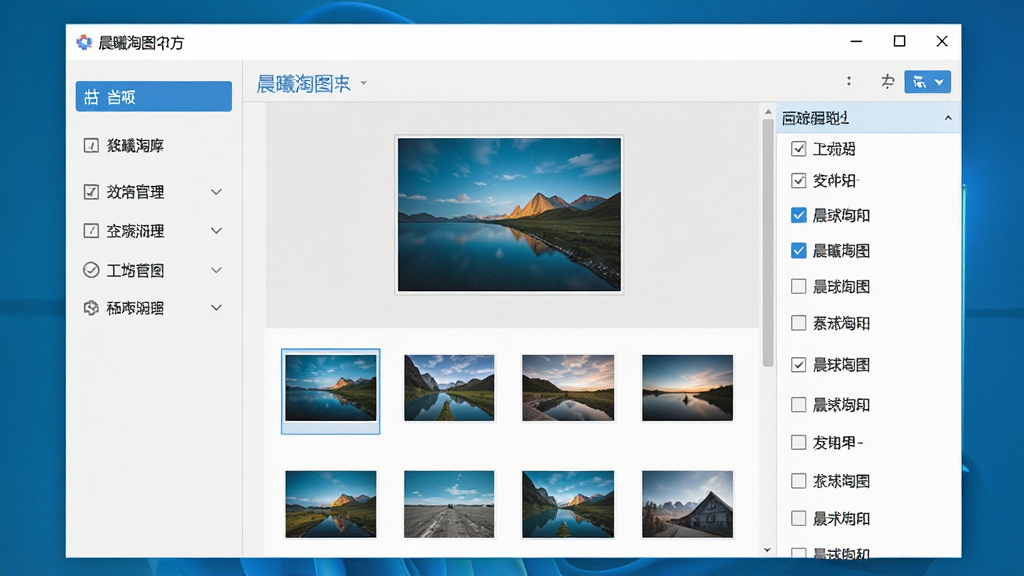Select the sunset pond with path thumbnail
Screen dimensions: 1024x576
tap(568, 388)
